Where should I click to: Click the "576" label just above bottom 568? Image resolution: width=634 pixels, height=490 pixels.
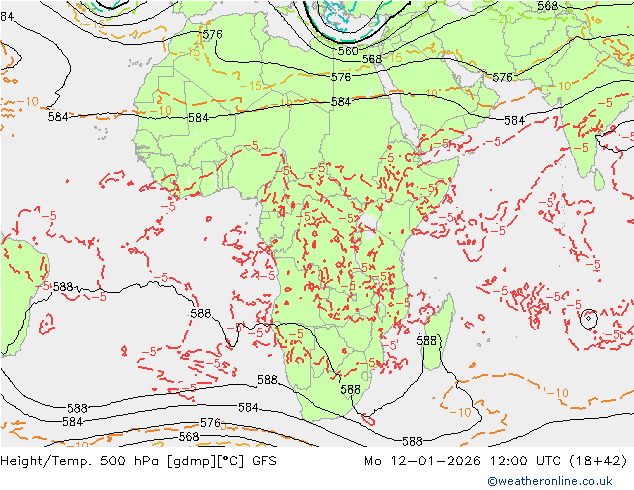coord(210,423)
